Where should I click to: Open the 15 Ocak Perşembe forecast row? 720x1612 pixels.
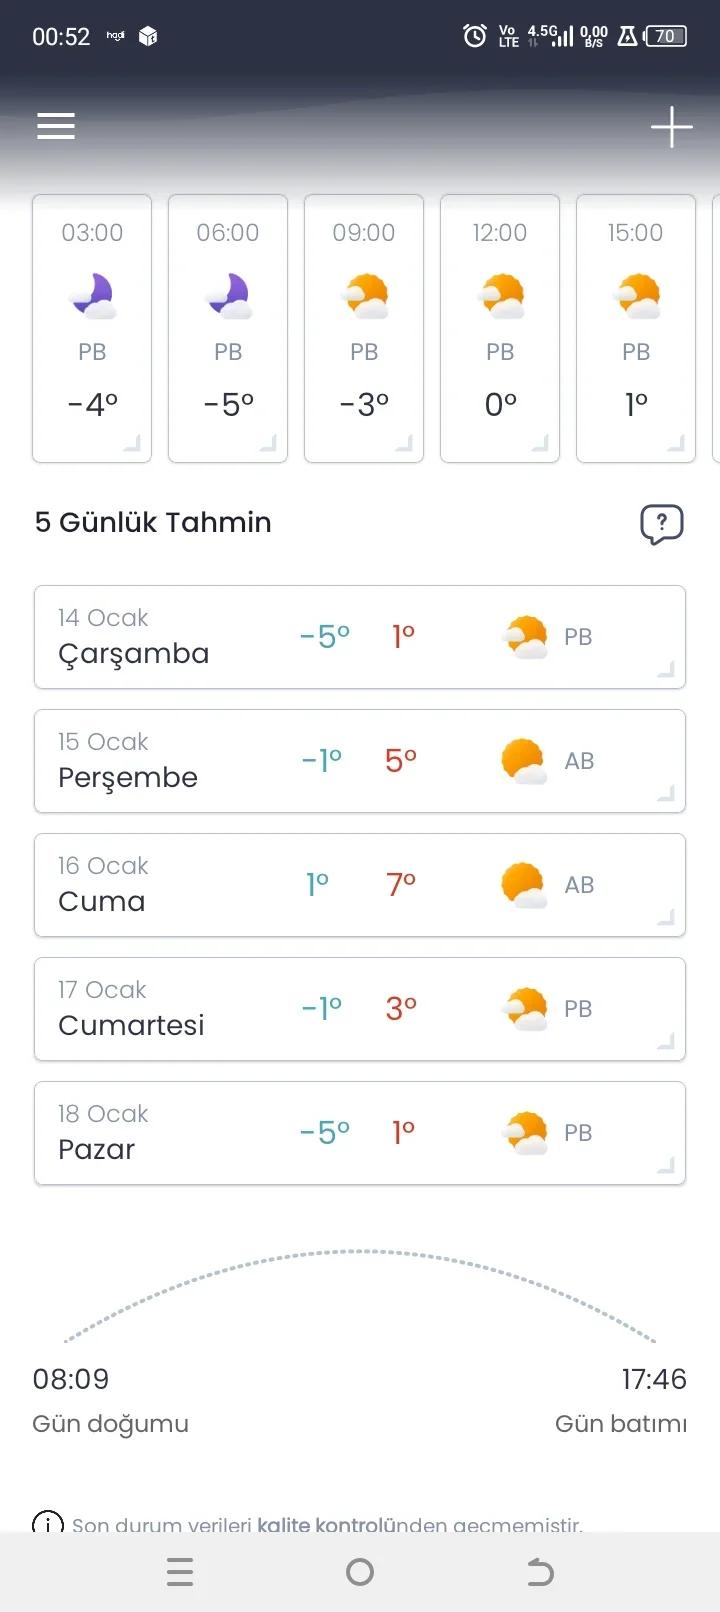point(360,761)
